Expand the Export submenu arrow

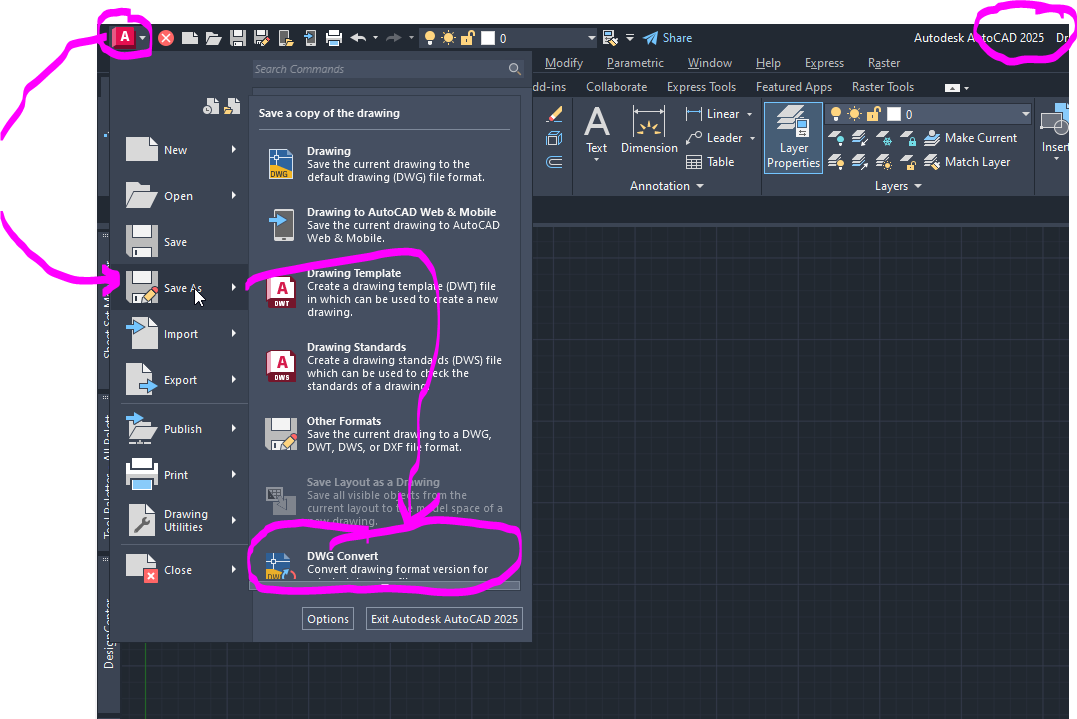tap(234, 379)
